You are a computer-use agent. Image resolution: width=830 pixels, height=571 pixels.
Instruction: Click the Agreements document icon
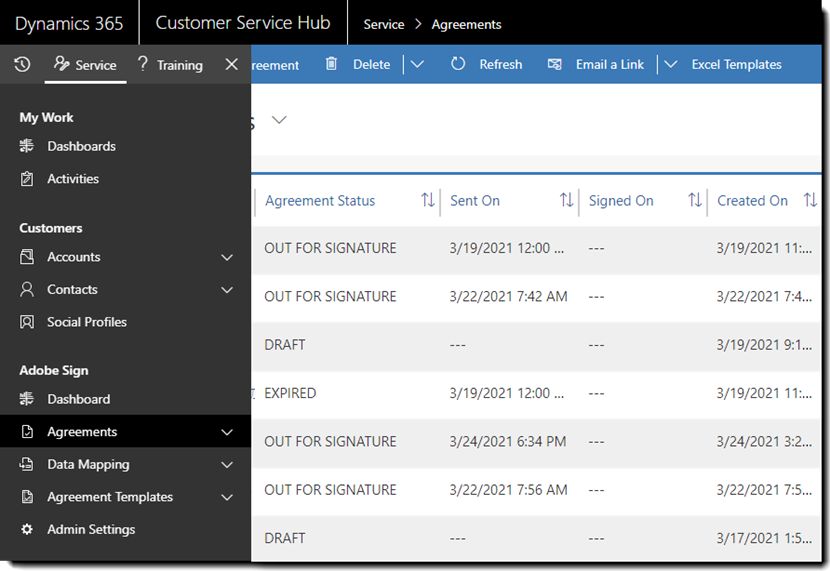coord(26,432)
